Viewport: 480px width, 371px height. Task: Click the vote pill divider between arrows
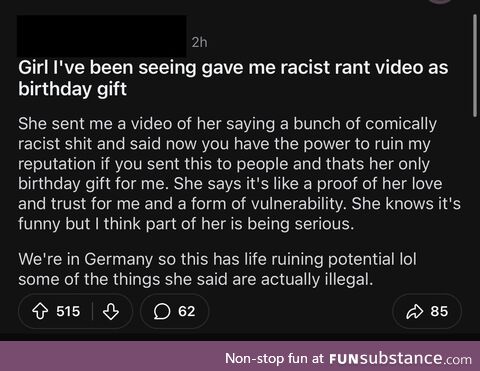click(x=92, y=311)
